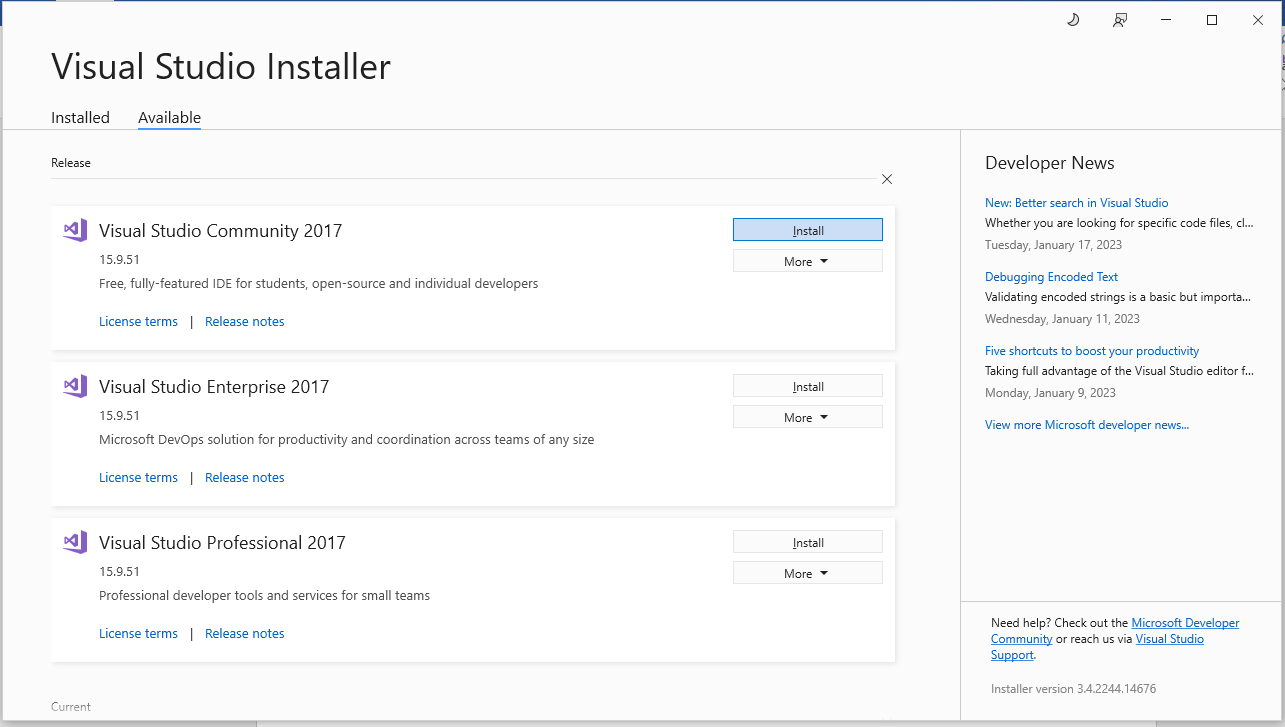Open Release notes for Professional 2017

(245, 633)
